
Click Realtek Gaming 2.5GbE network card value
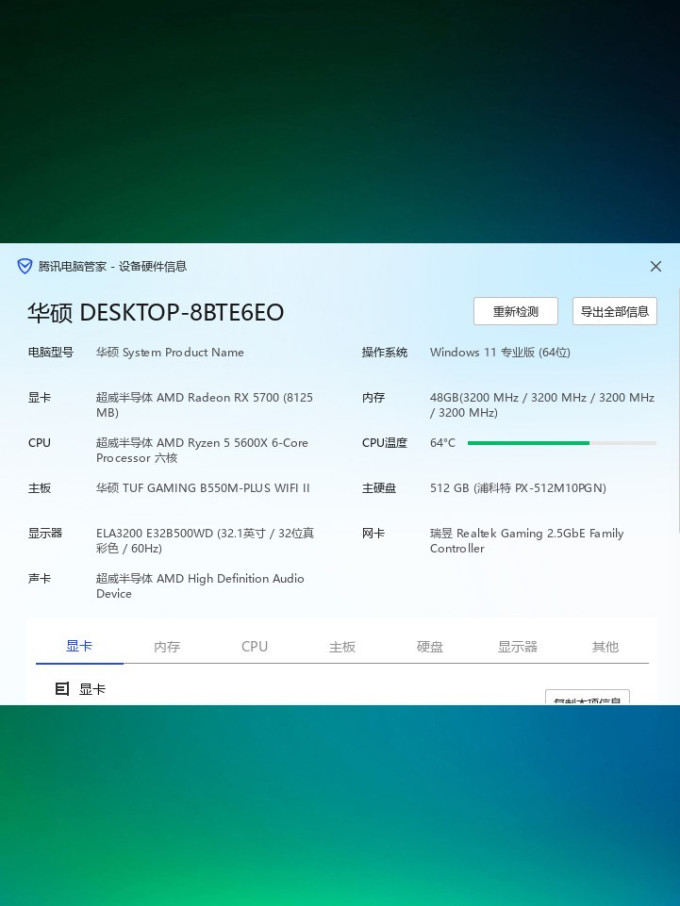pyautogui.click(x=527, y=541)
